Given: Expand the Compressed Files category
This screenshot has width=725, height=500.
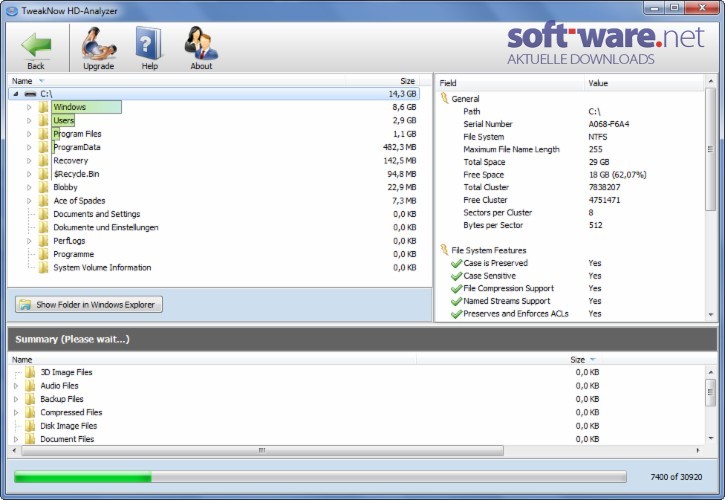Looking at the screenshot, I should tap(16, 413).
